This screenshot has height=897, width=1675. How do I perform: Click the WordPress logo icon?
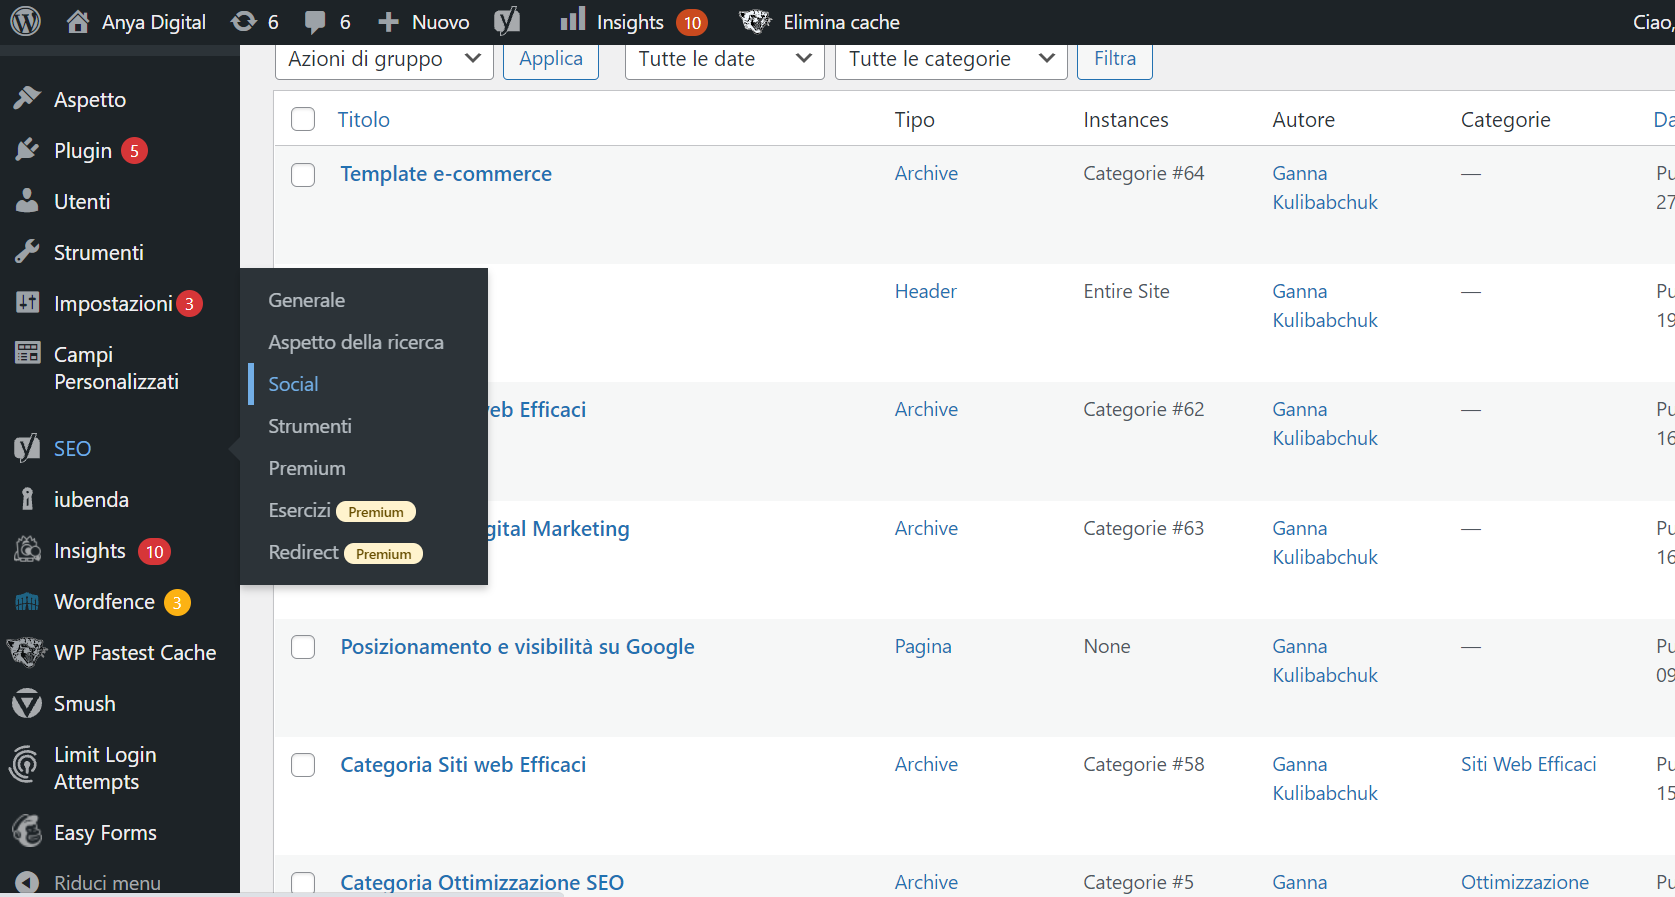click(25, 21)
